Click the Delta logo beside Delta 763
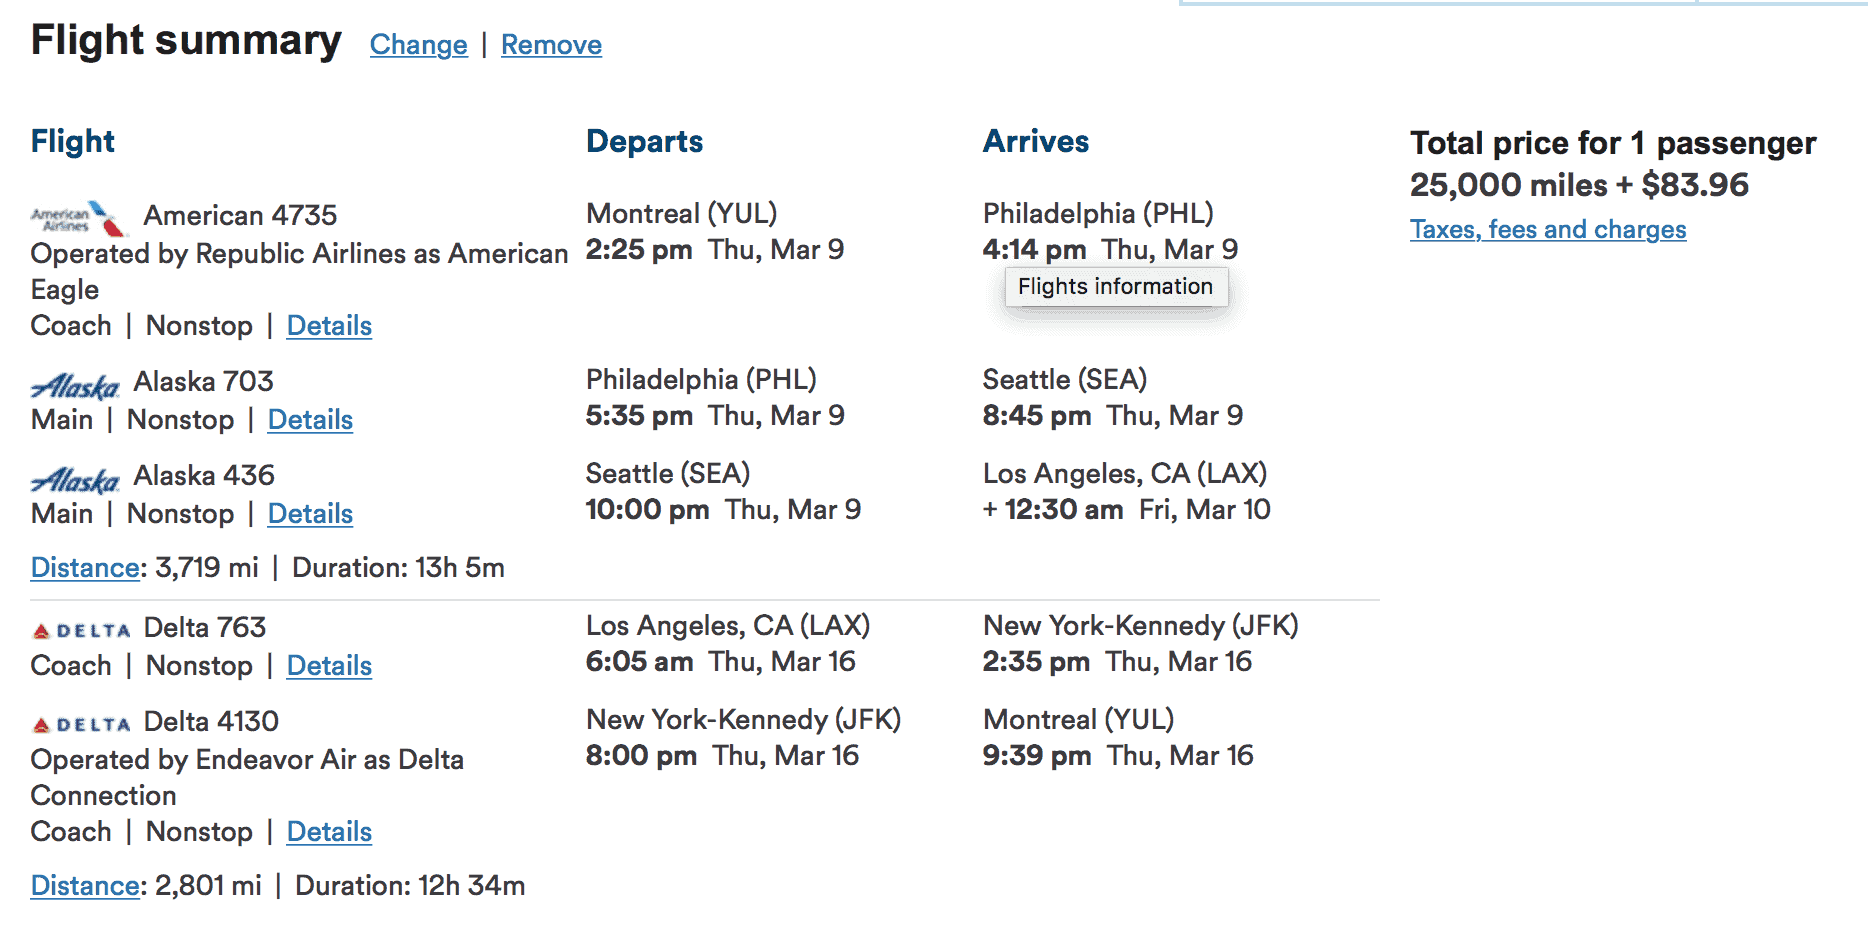The width and height of the screenshot is (1868, 934). (x=81, y=630)
